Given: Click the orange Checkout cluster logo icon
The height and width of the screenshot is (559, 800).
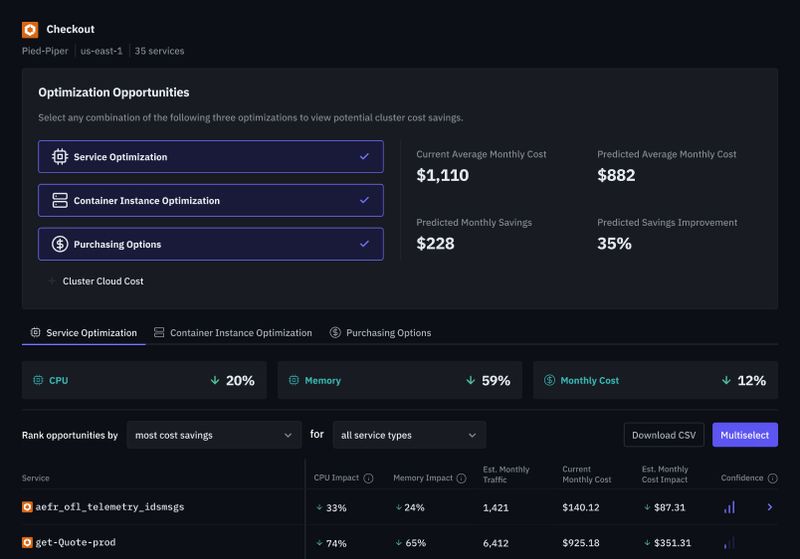Looking at the screenshot, I should click(x=30, y=30).
